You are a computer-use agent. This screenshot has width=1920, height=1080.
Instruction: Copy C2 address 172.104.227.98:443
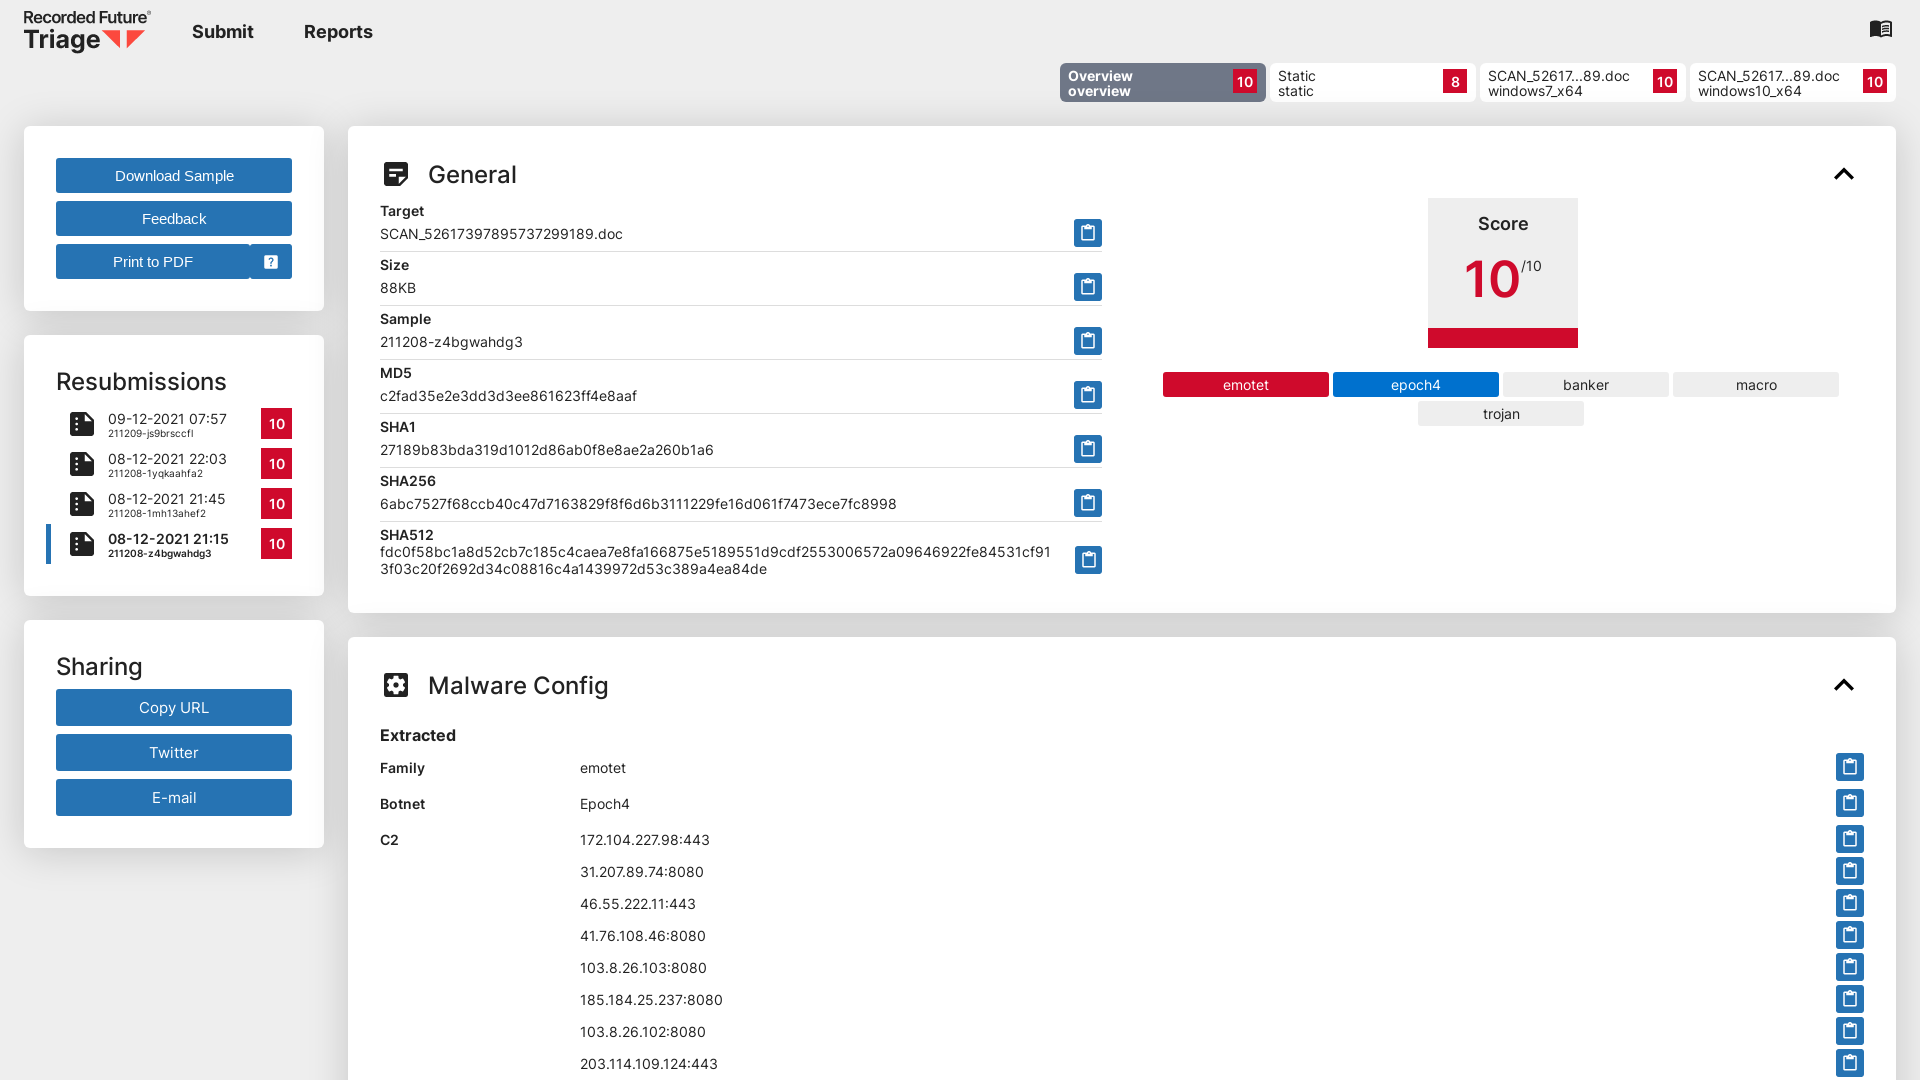(x=1850, y=839)
